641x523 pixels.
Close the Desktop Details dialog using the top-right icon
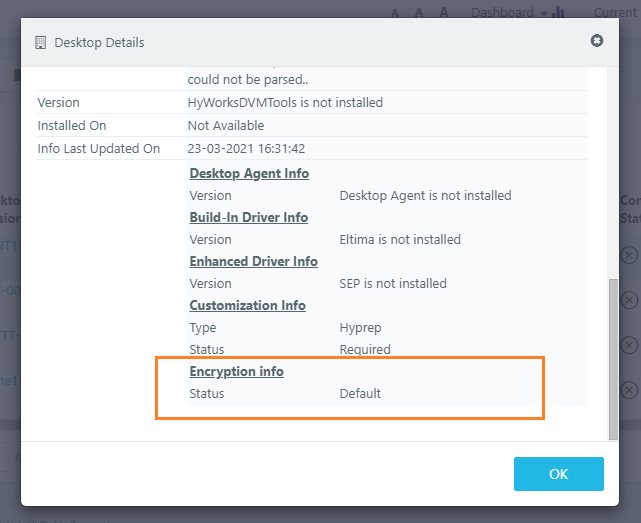point(597,41)
